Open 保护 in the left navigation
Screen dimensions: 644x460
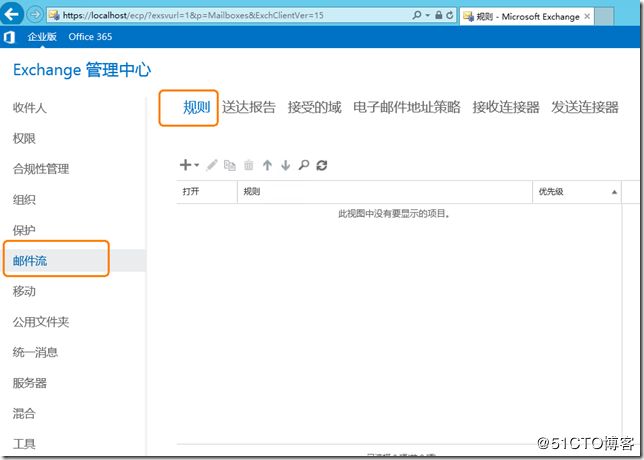click(24, 230)
